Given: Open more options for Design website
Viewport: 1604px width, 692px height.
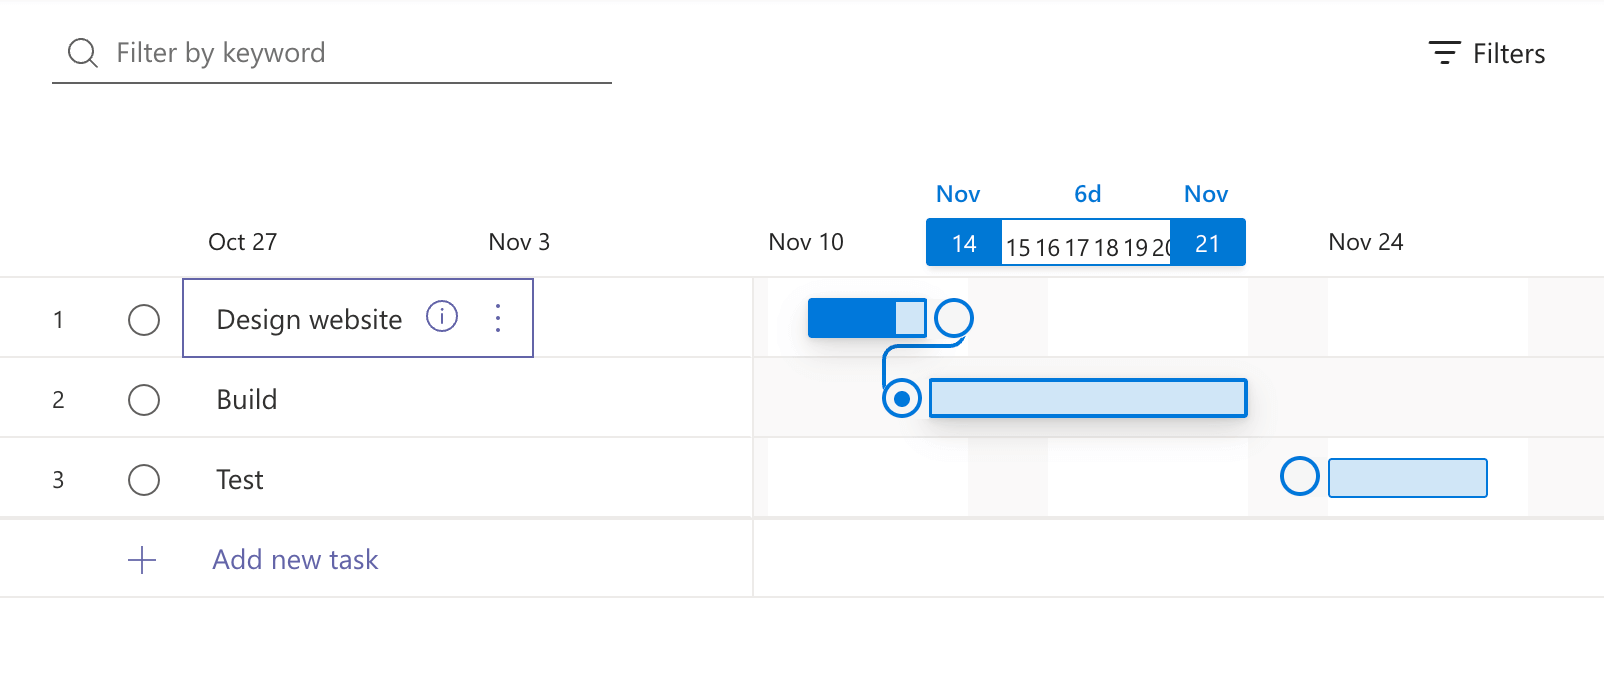Looking at the screenshot, I should click(x=498, y=318).
